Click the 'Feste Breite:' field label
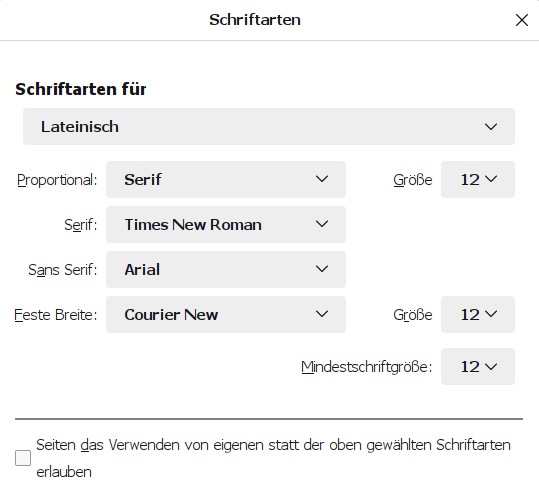Viewport: 539px width, 489px height. tap(56, 315)
